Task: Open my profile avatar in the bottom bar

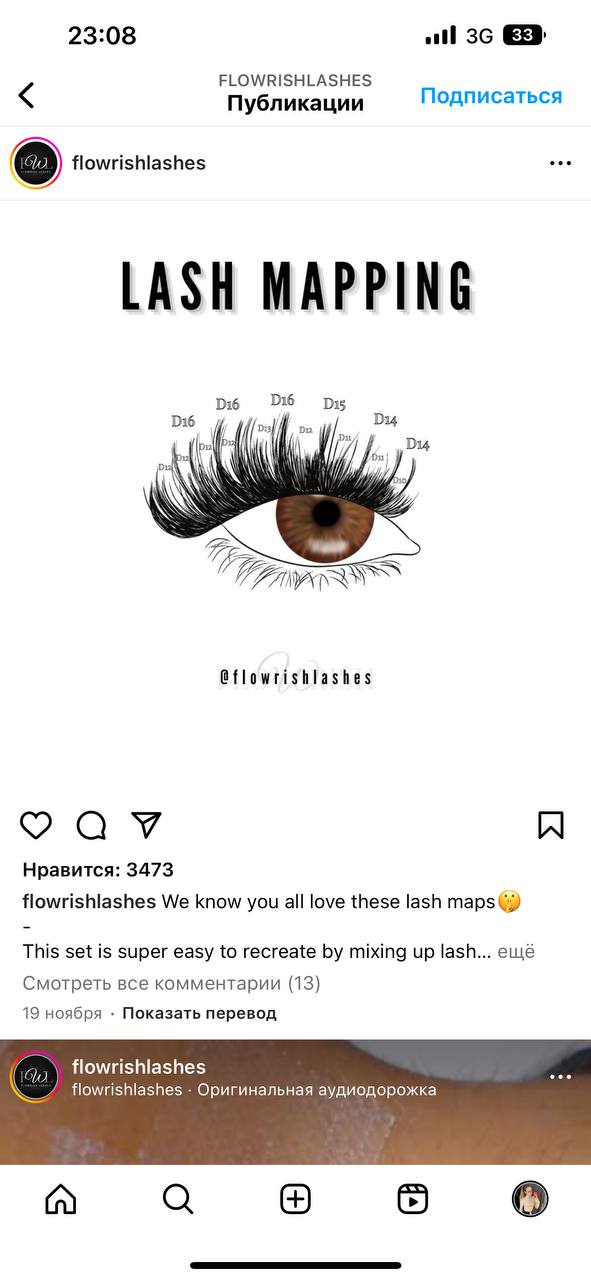Action: (530, 1198)
